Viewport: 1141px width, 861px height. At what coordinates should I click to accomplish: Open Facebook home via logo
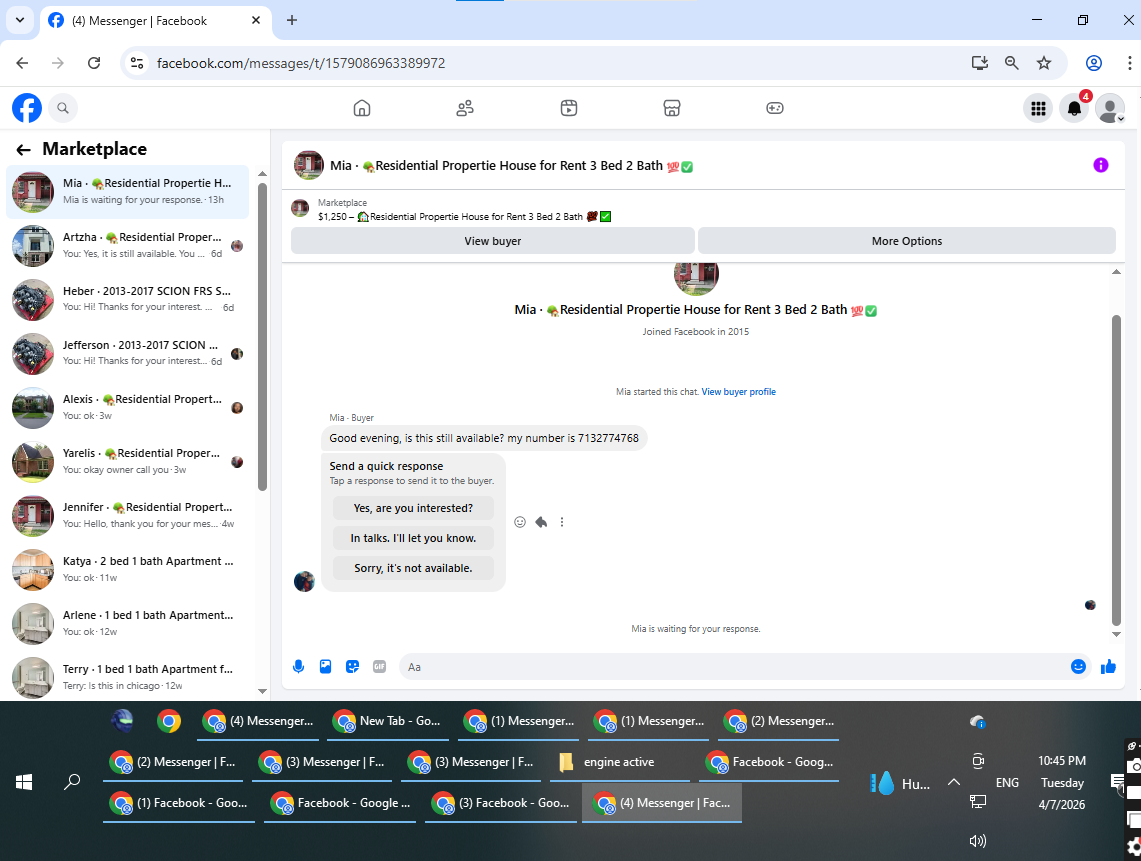point(27,108)
